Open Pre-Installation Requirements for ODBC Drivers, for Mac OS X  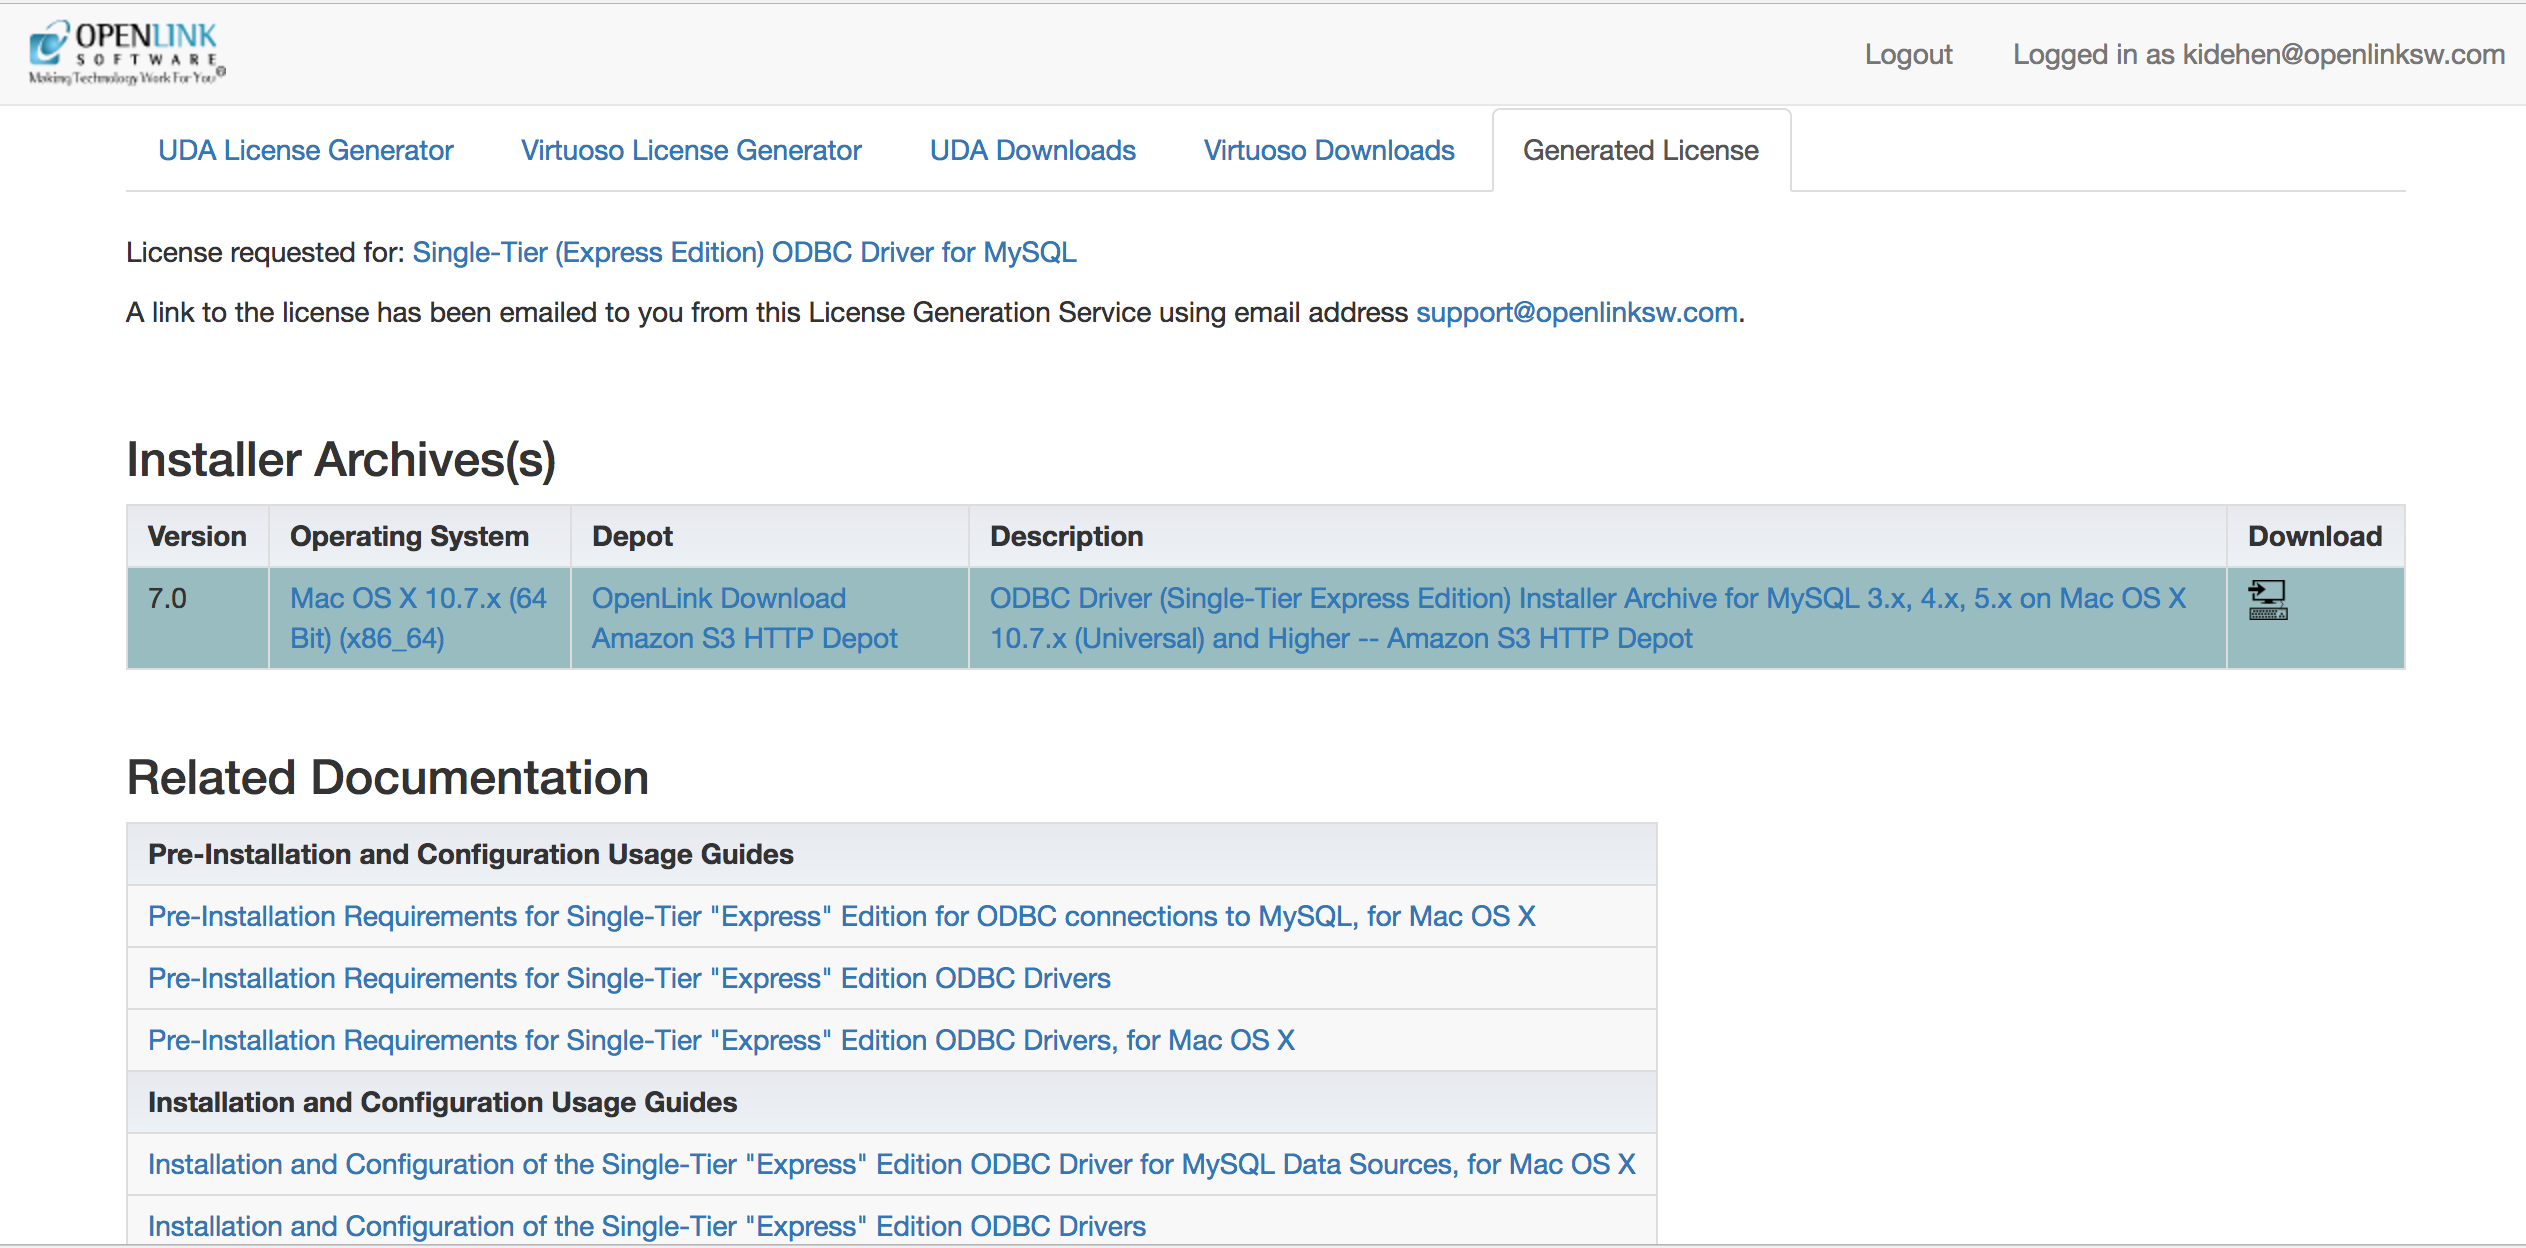(x=722, y=1040)
